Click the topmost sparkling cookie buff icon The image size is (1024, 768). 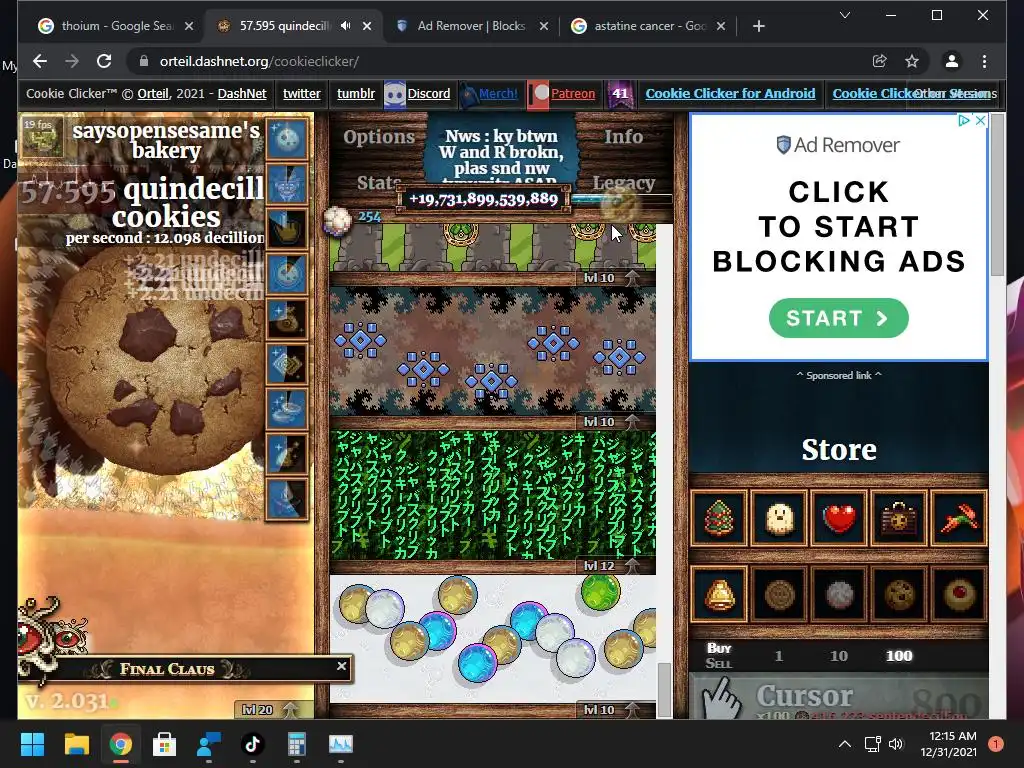(287, 139)
